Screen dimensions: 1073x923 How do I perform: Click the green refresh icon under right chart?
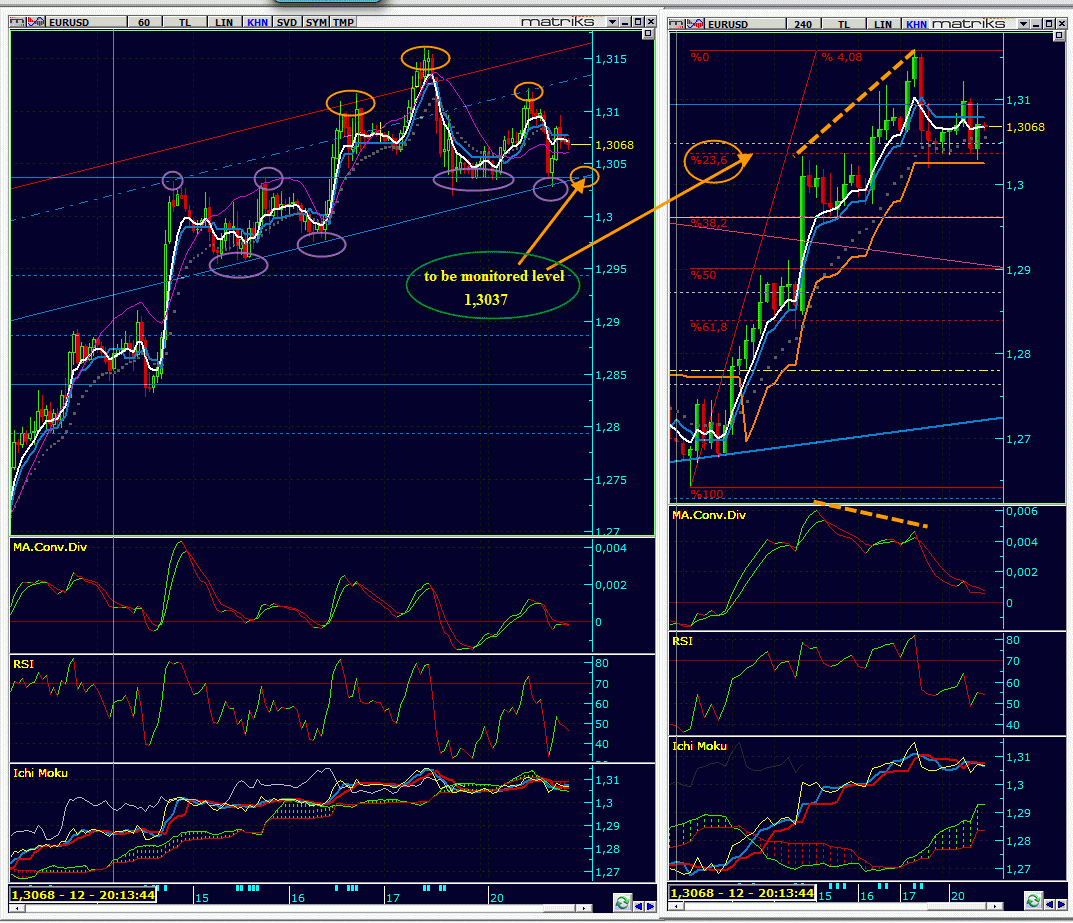click(x=1033, y=901)
